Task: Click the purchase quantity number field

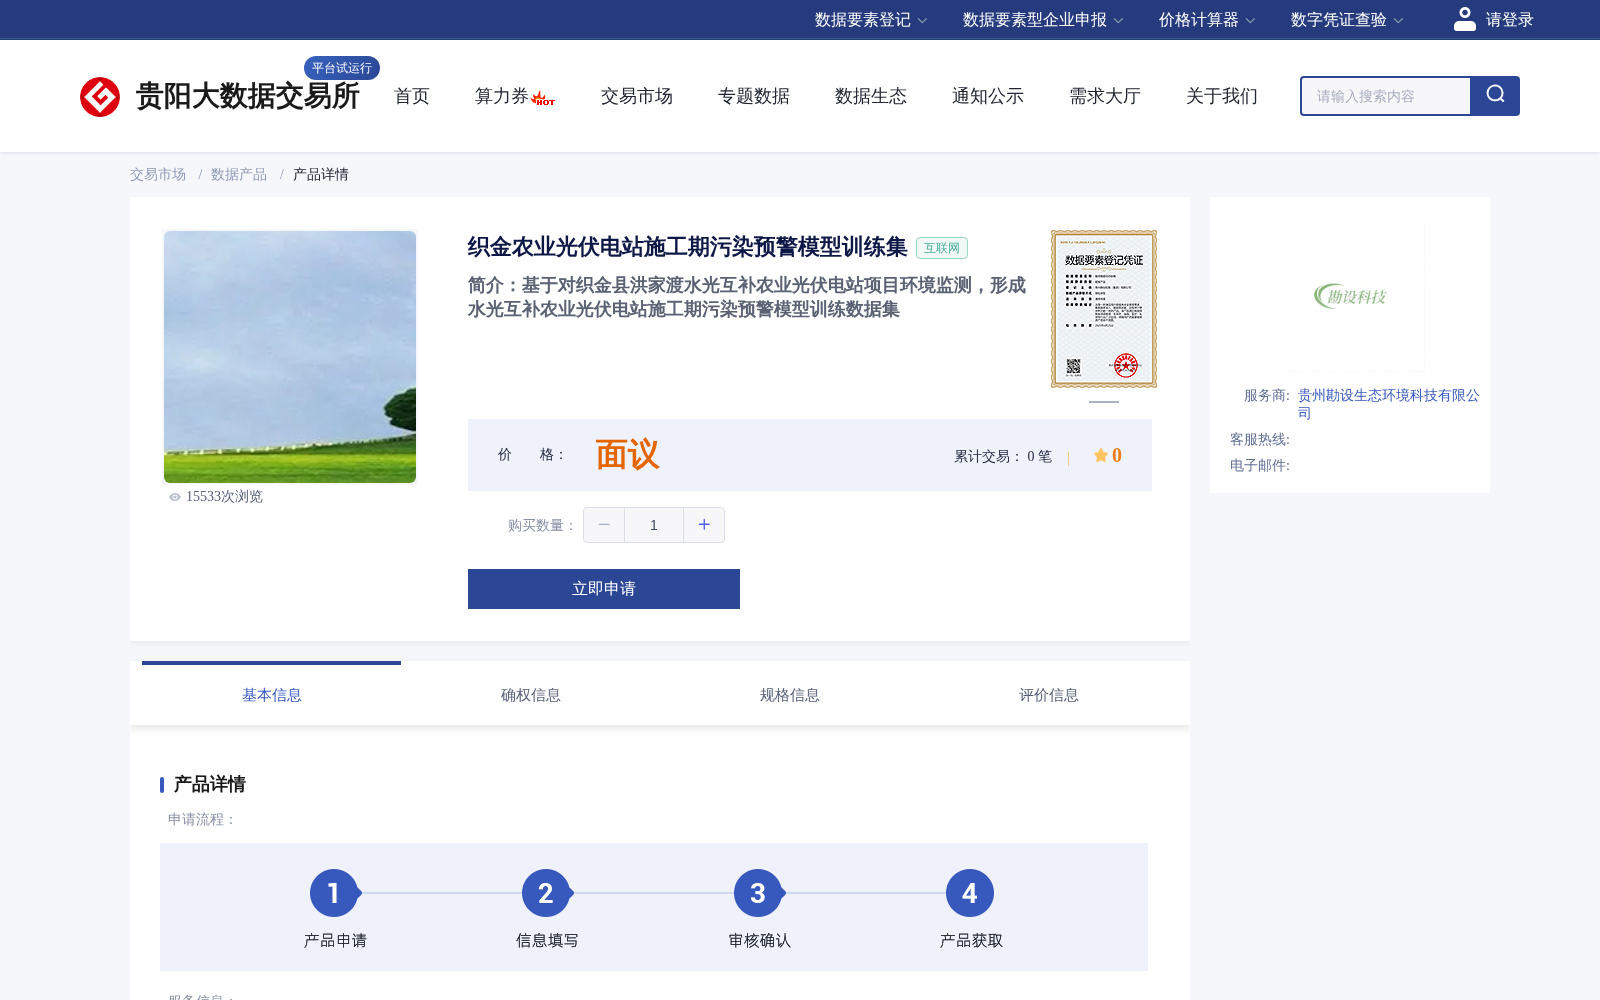Action: (654, 525)
